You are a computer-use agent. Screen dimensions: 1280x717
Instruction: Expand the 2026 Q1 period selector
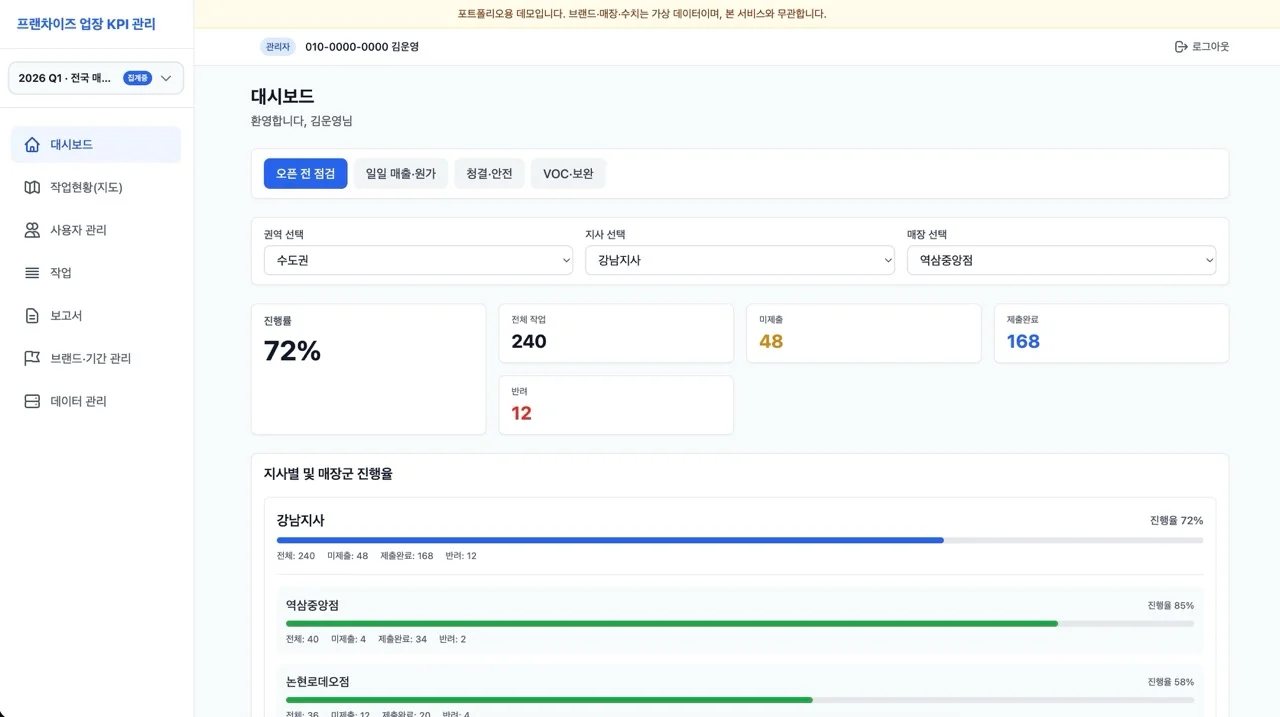tap(96, 78)
